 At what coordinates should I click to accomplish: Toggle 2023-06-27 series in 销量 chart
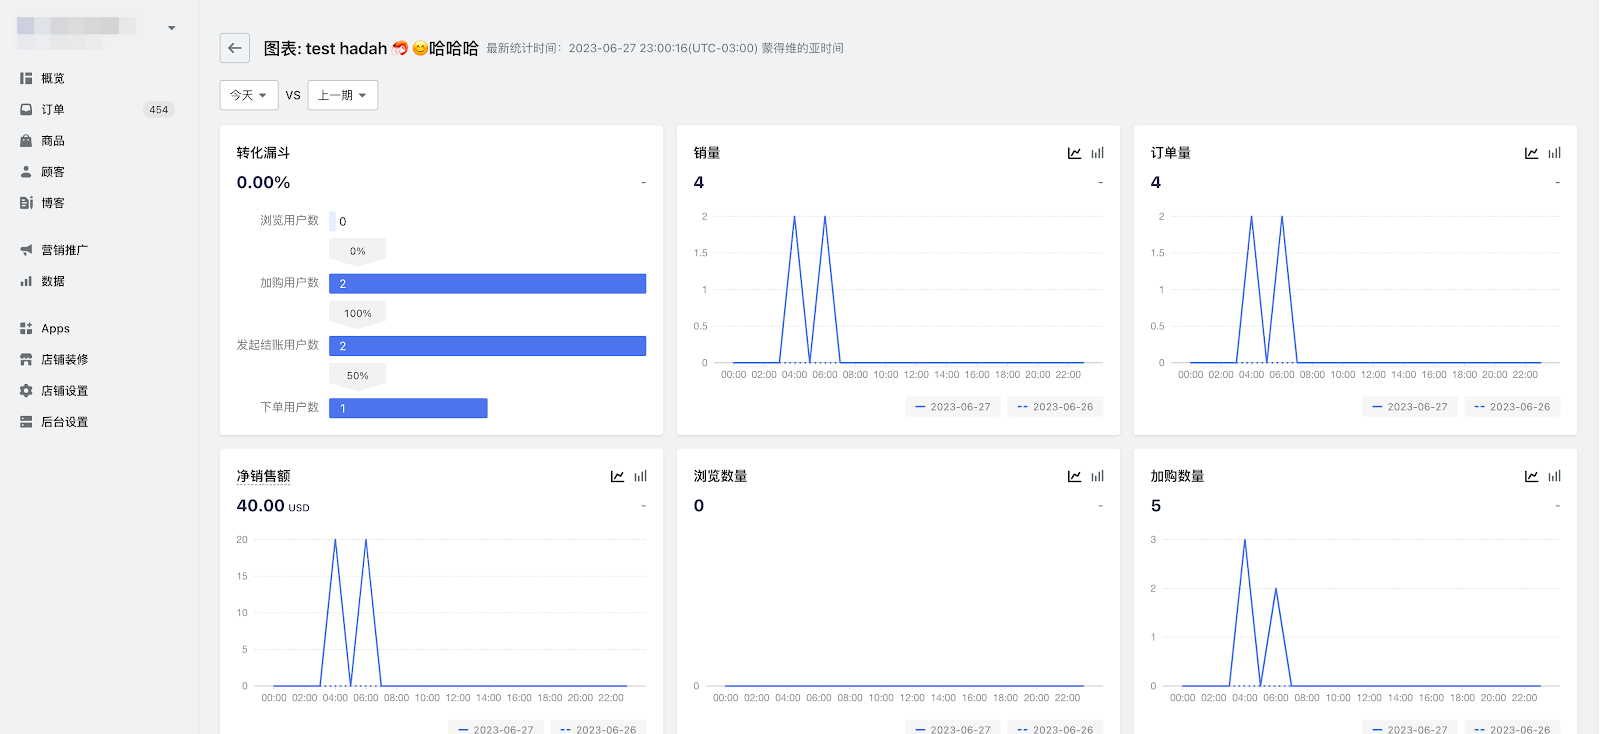coord(953,407)
